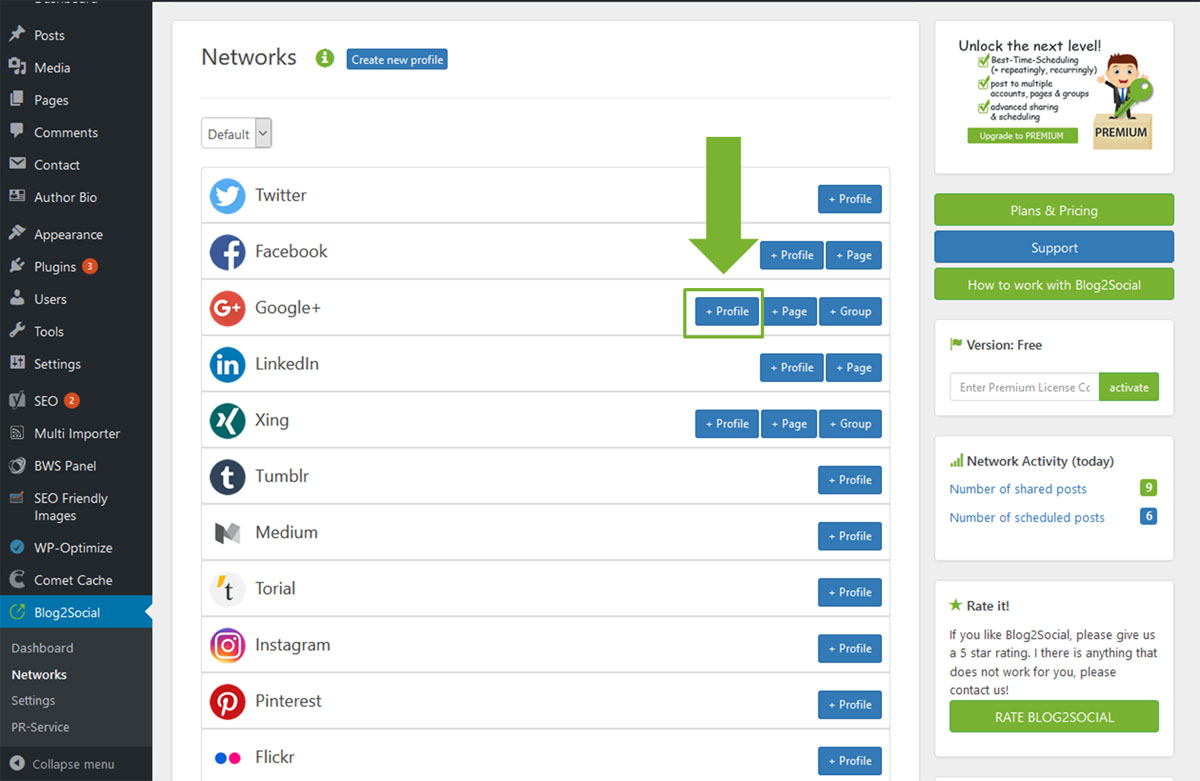Add a Pinterest profile
1200x781 pixels.
(850, 705)
